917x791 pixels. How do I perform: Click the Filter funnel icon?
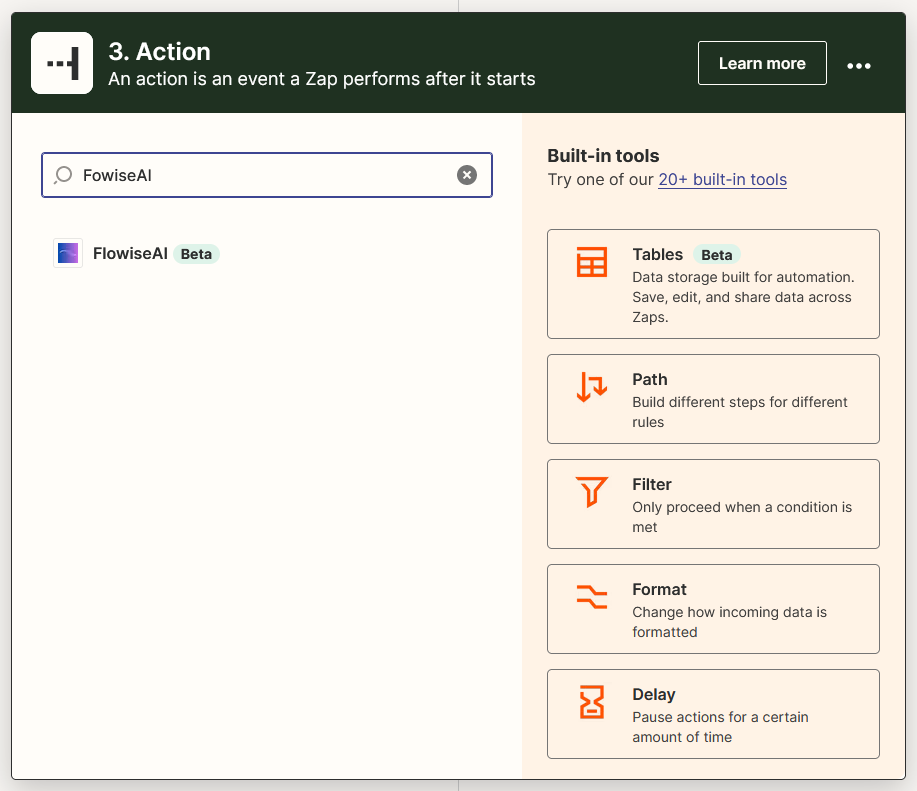592,492
